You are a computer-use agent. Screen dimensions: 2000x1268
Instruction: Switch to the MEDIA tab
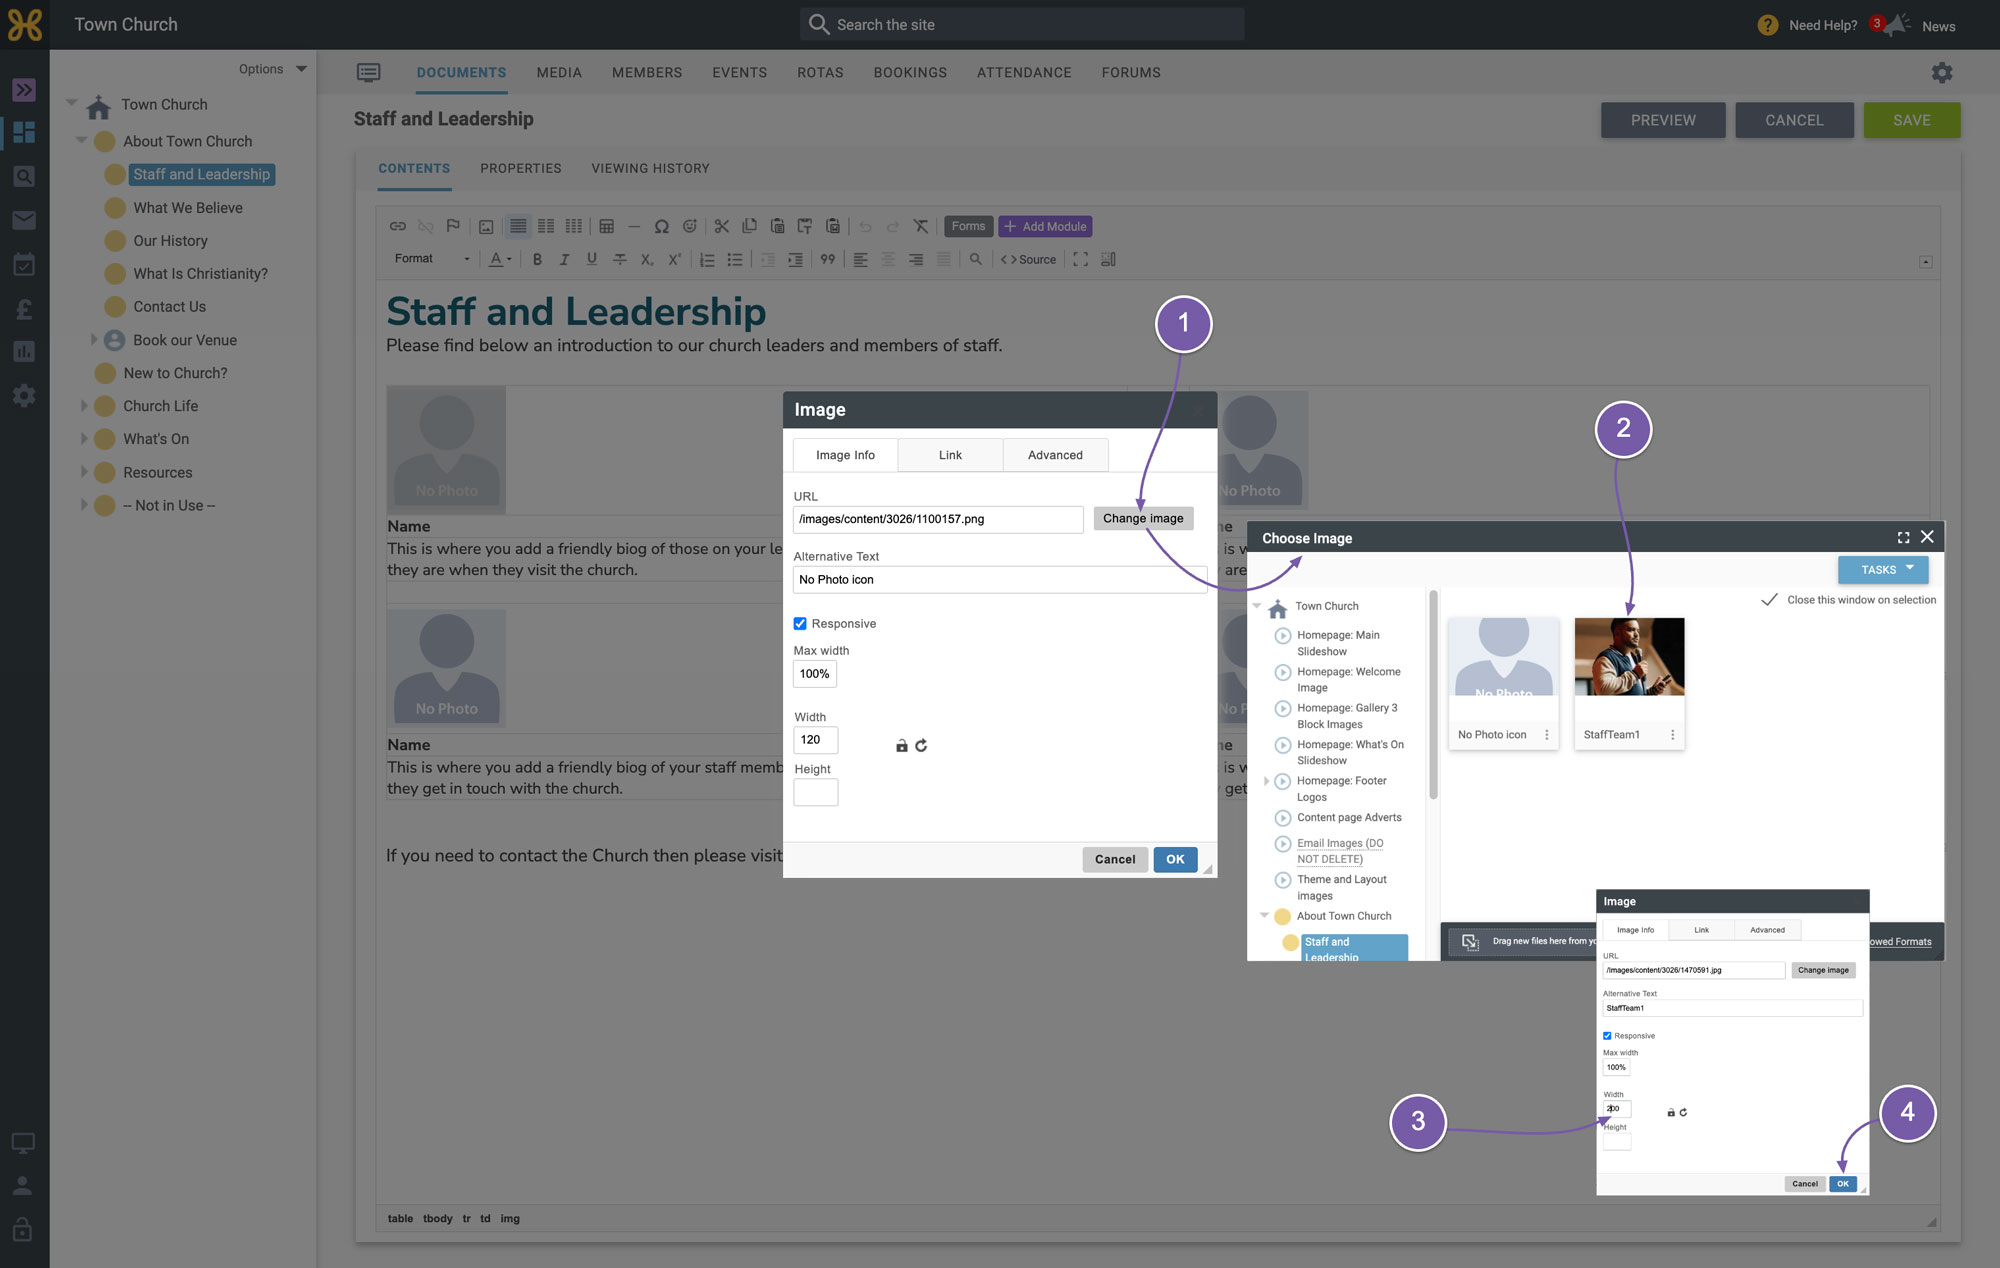click(559, 73)
